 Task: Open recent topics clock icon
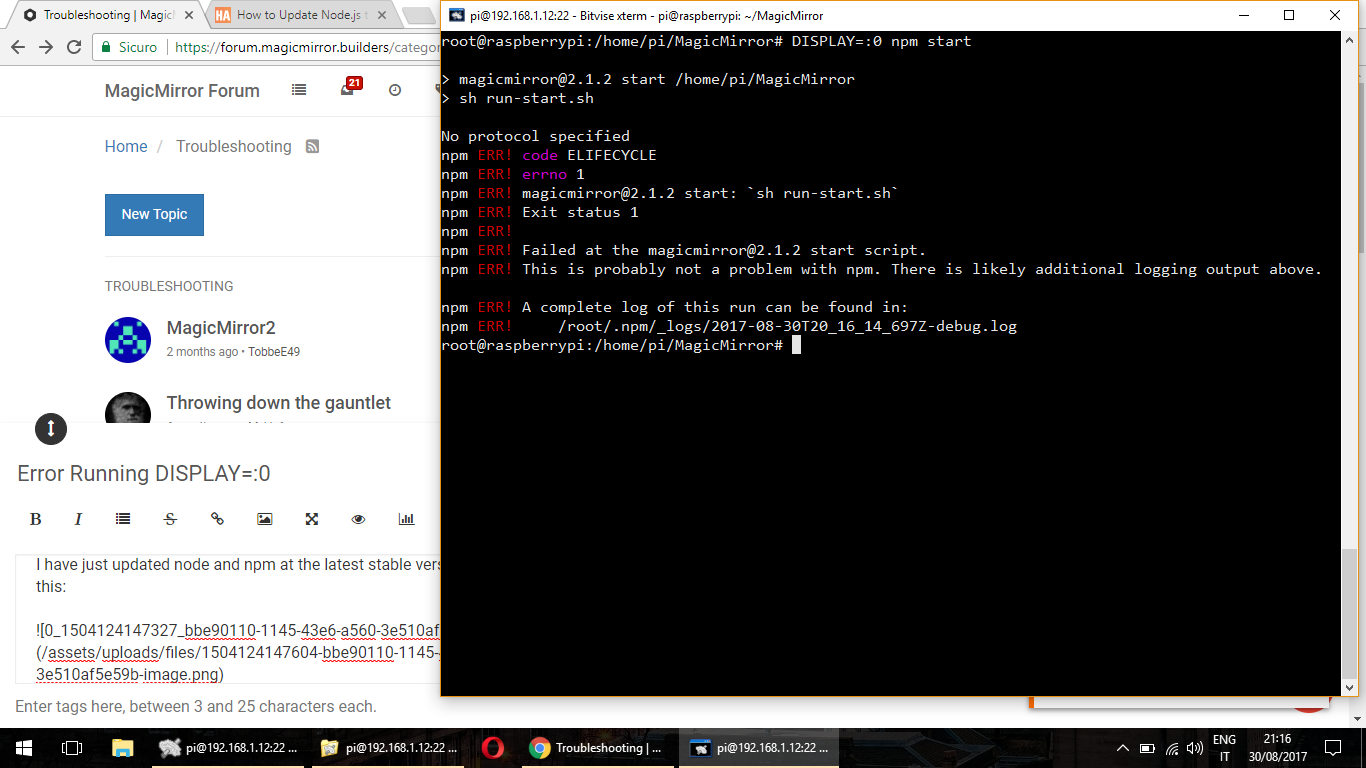click(x=395, y=90)
